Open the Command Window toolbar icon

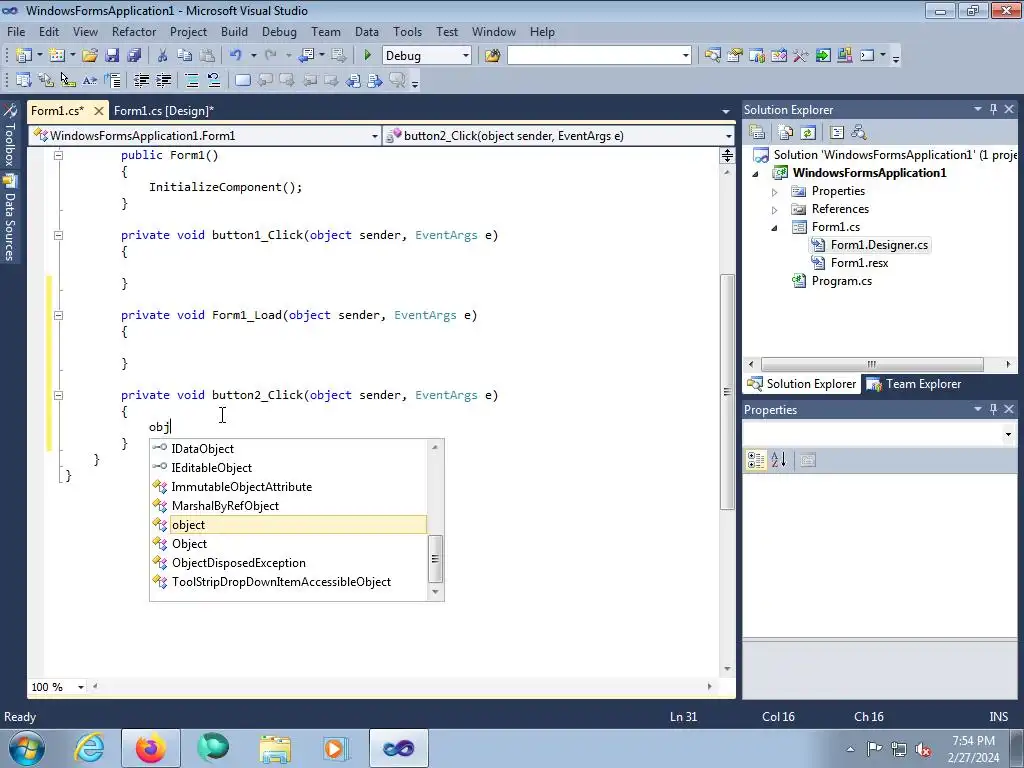[867, 56]
